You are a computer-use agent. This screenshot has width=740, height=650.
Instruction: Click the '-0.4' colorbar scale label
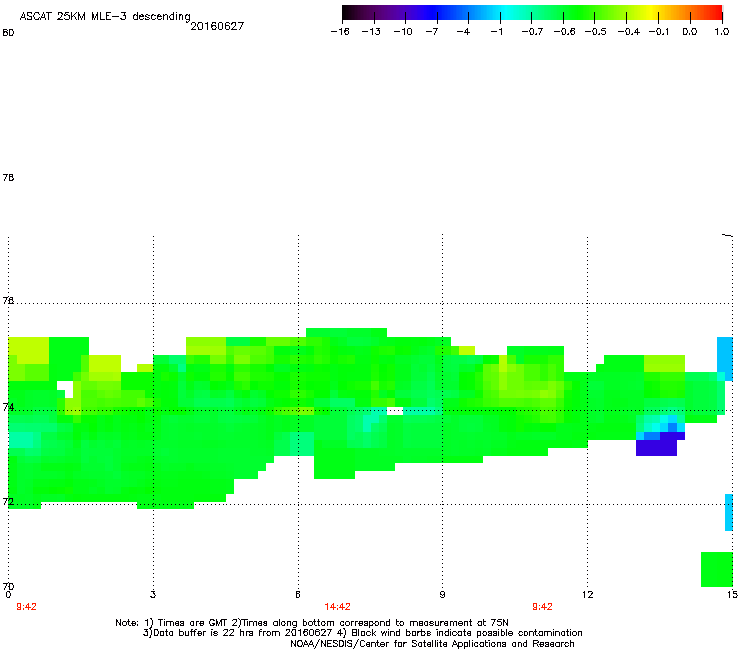[629, 32]
